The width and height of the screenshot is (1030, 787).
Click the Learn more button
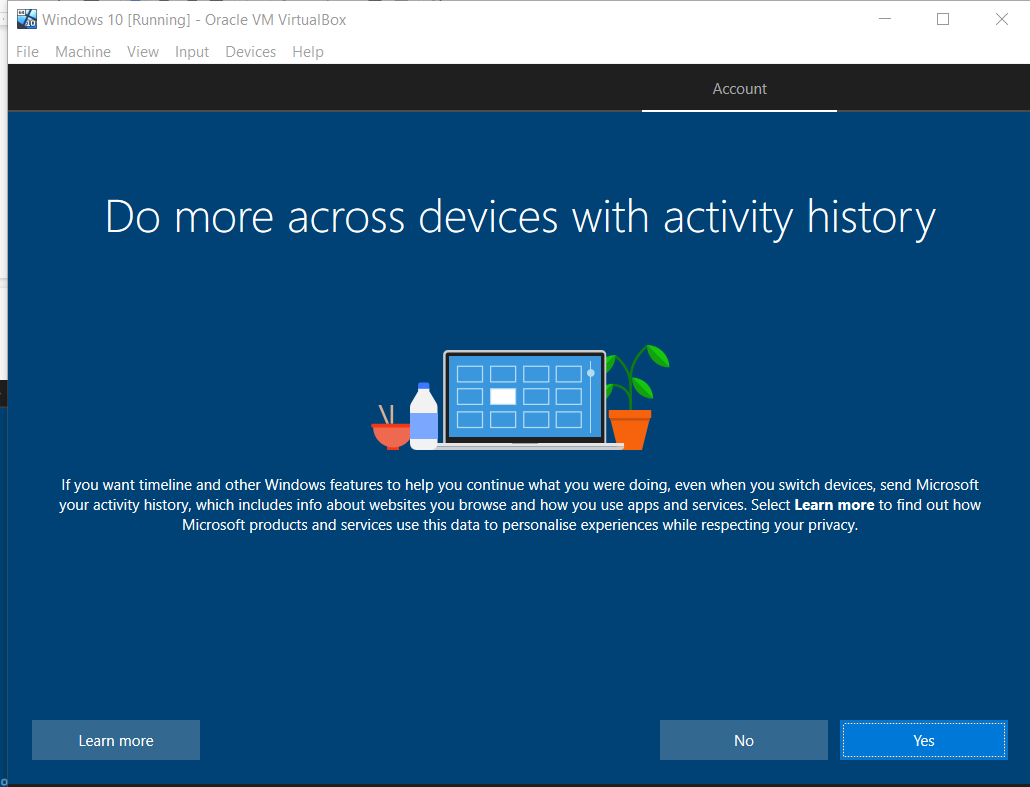pos(116,740)
